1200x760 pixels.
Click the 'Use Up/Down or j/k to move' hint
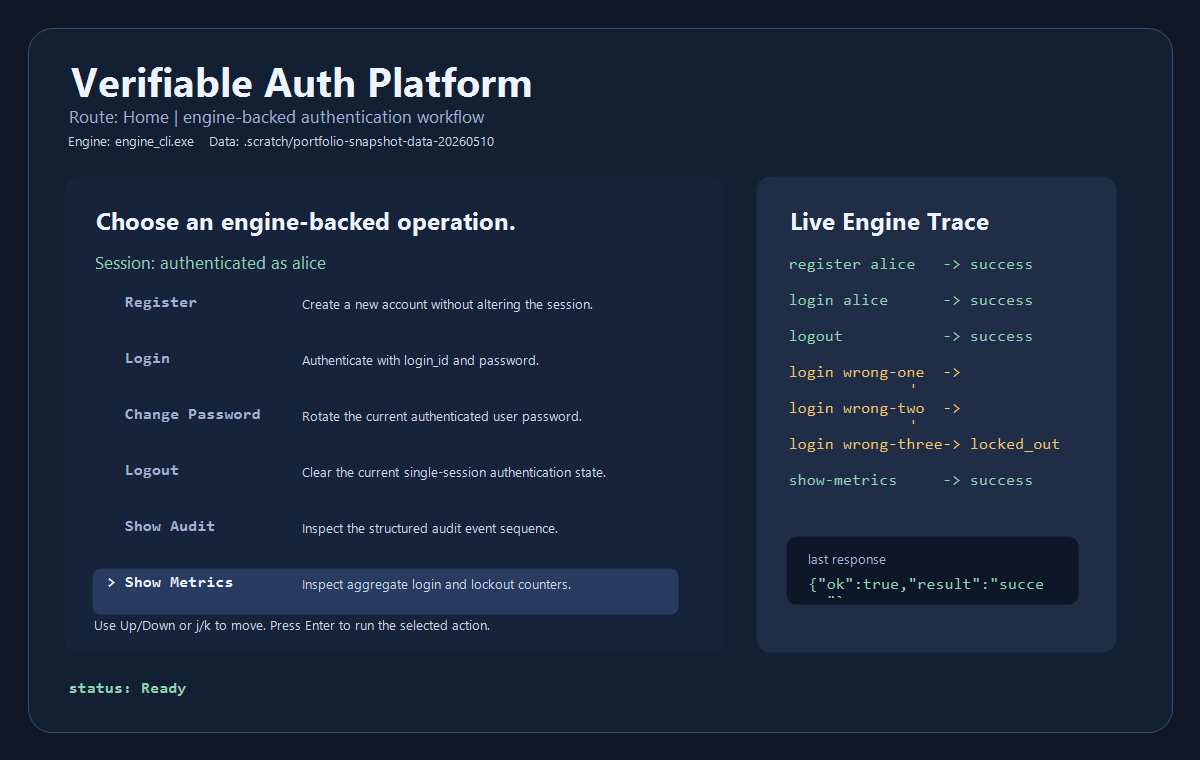click(291, 626)
